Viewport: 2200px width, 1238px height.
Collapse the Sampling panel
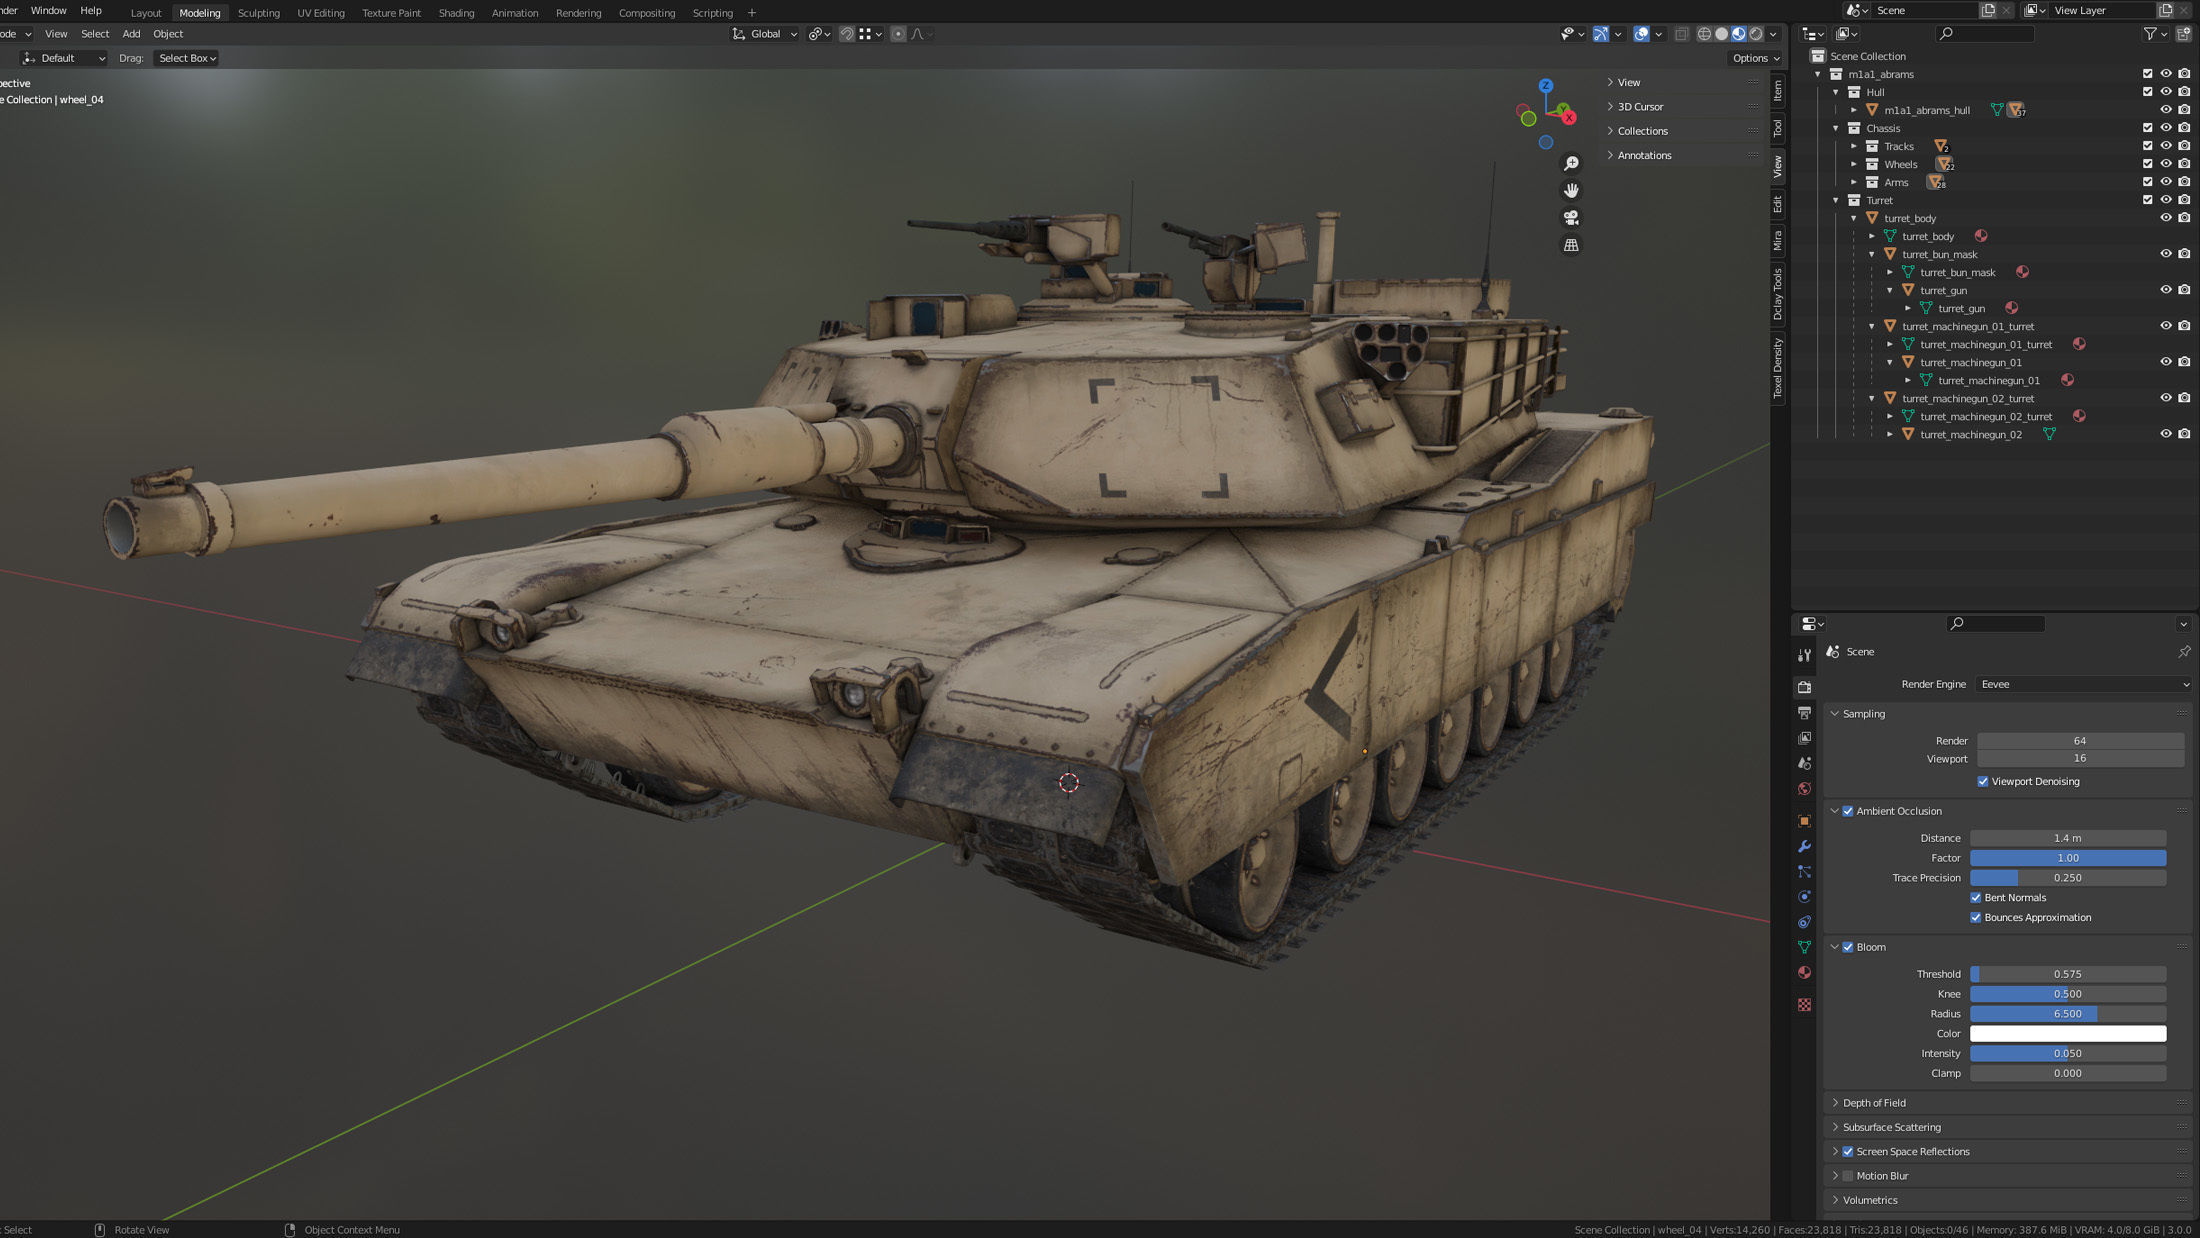1863,714
